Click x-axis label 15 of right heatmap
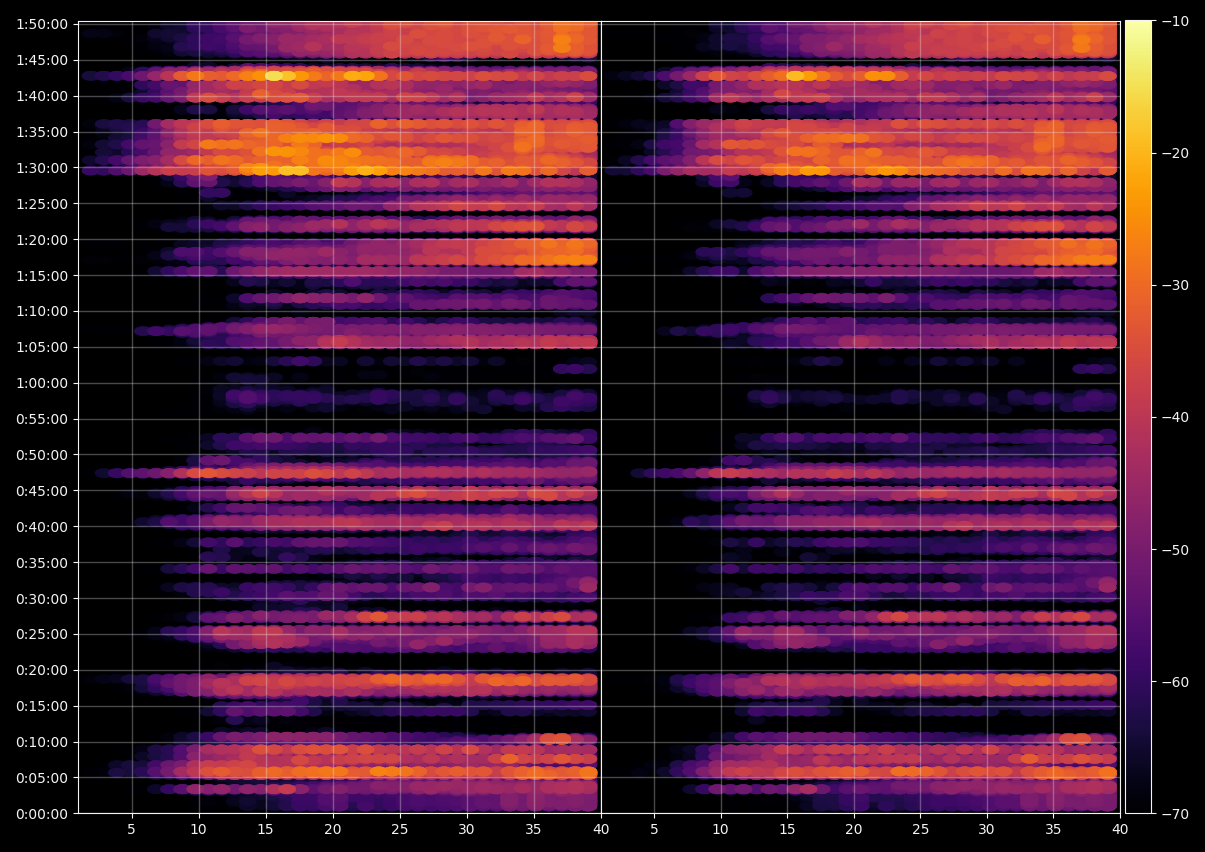This screenshot has height=852, width=1205. (x=788, y=830)
